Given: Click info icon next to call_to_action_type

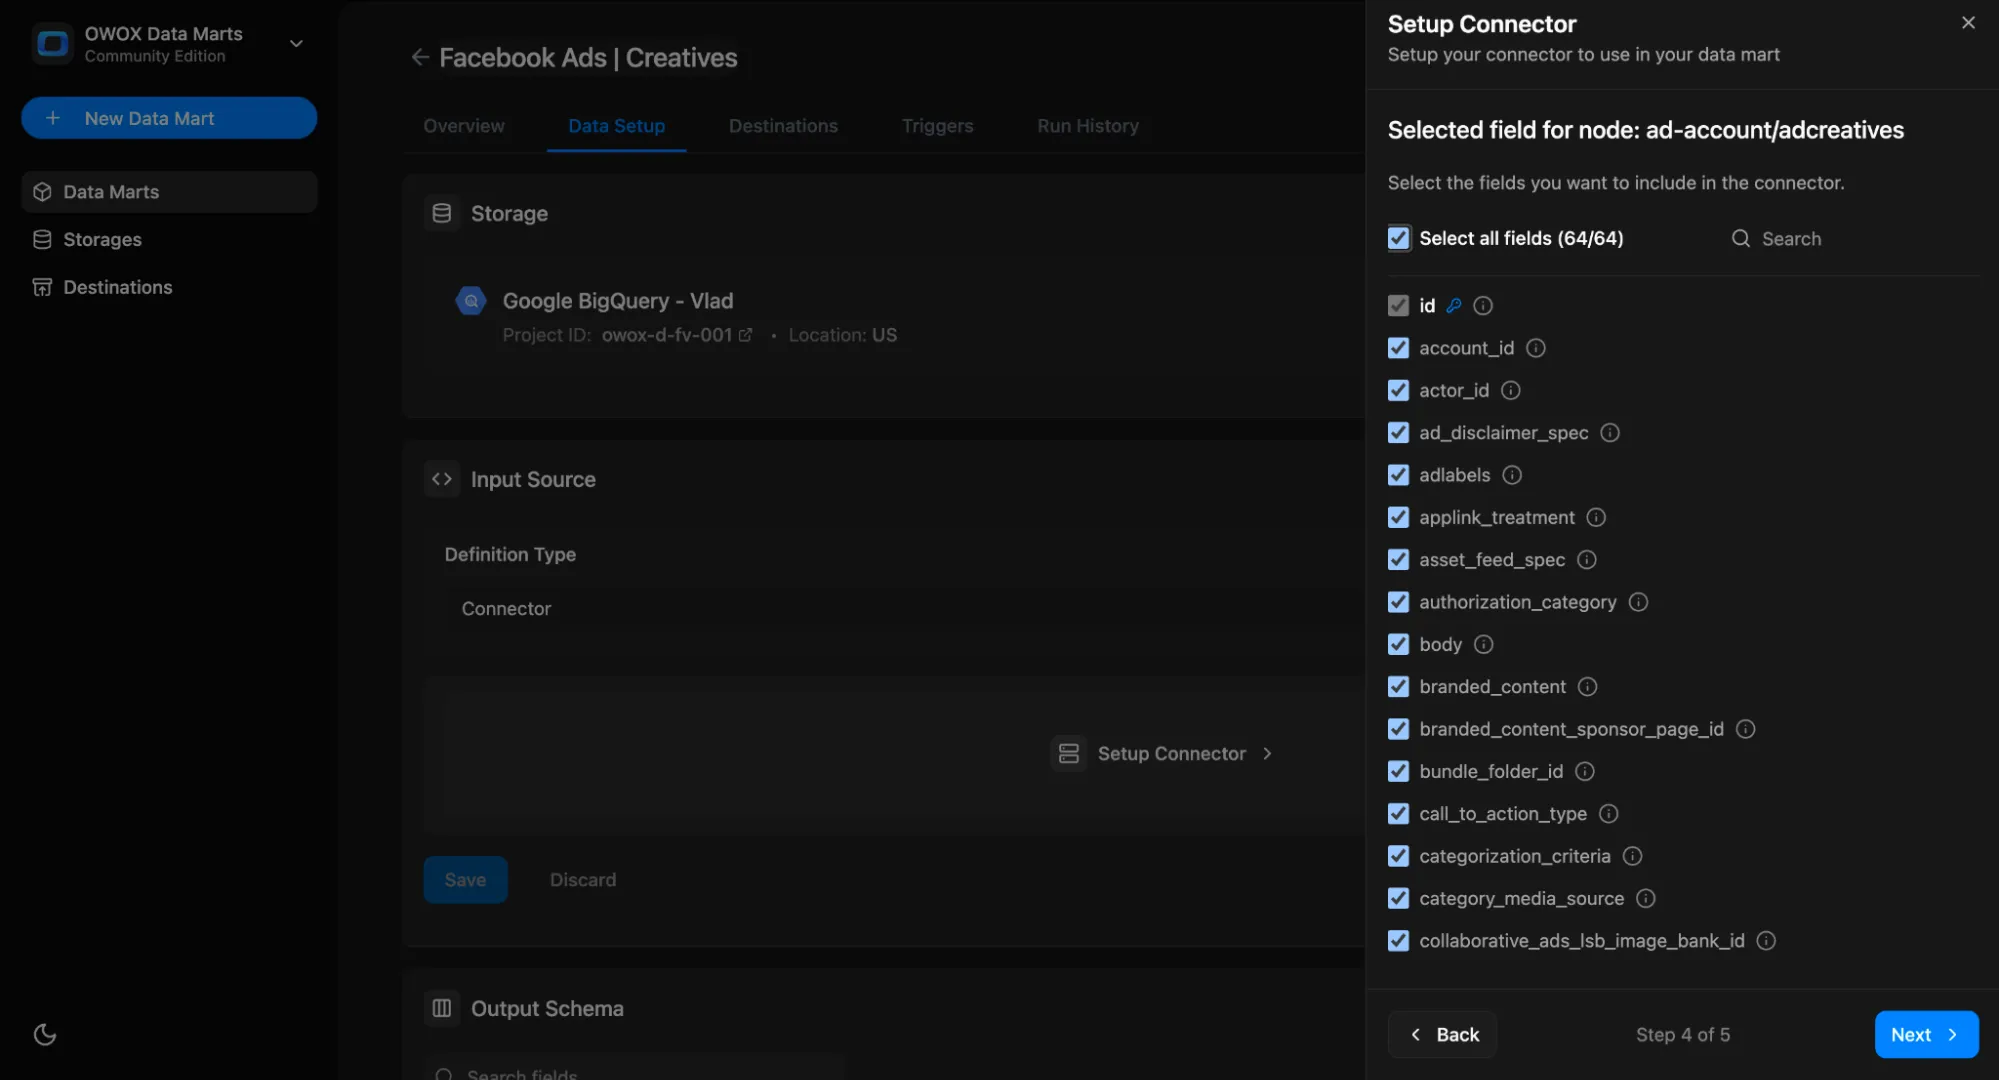Looking at the screenshot, I should pos(1608,814).
